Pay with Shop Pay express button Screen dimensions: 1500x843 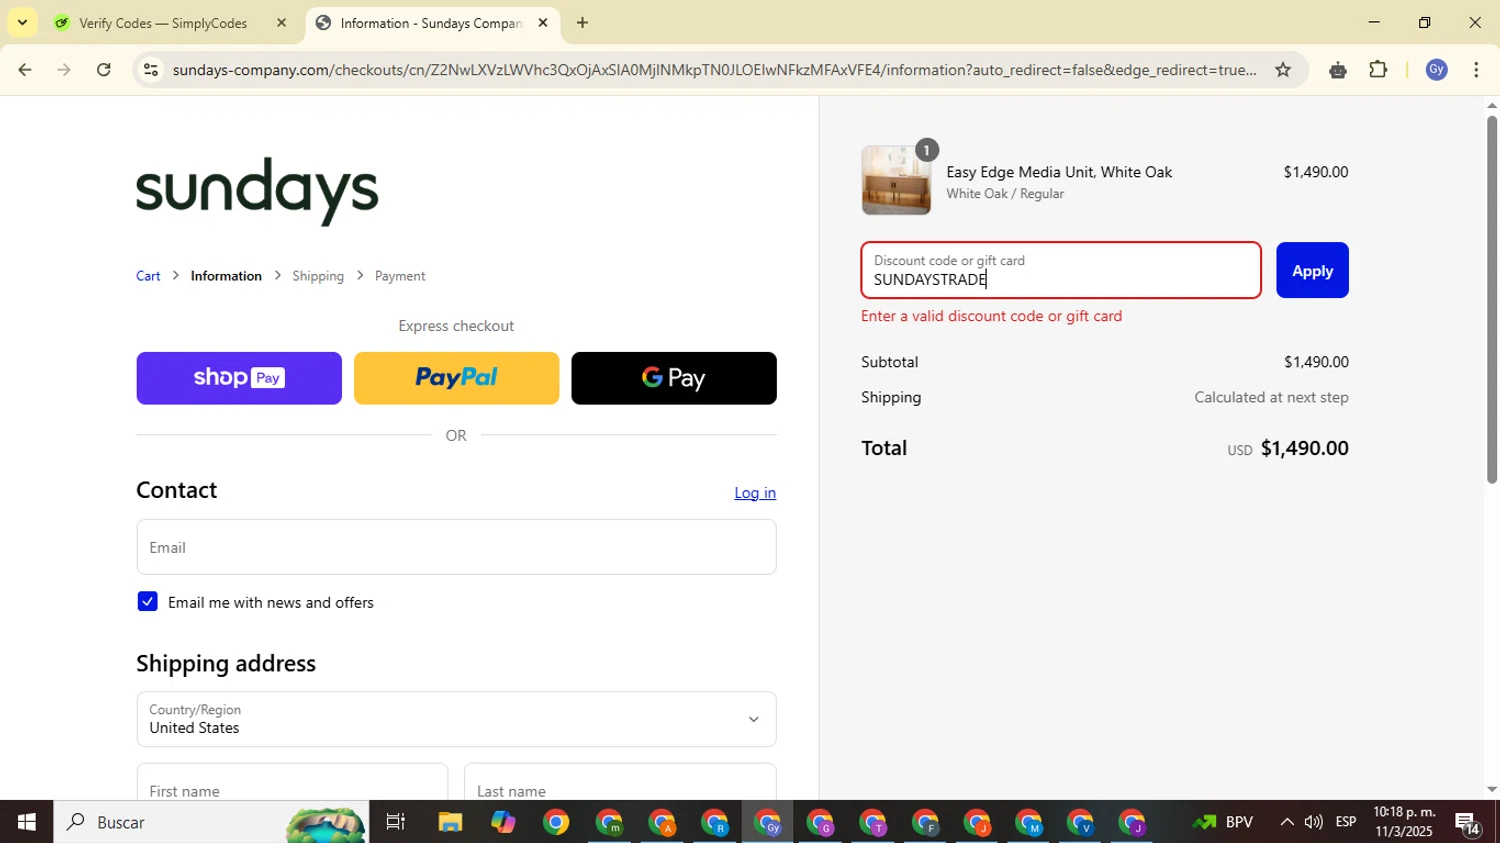239,378
